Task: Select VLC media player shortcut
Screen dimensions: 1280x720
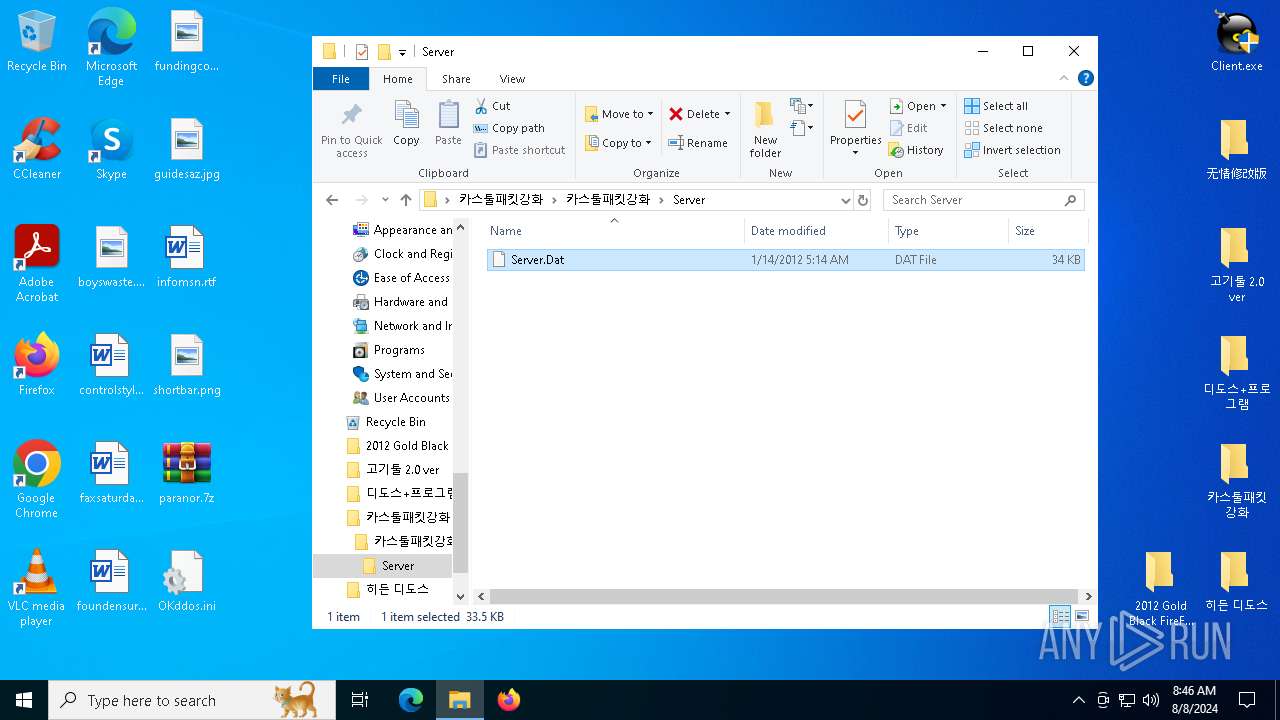Action: [37, 589]
